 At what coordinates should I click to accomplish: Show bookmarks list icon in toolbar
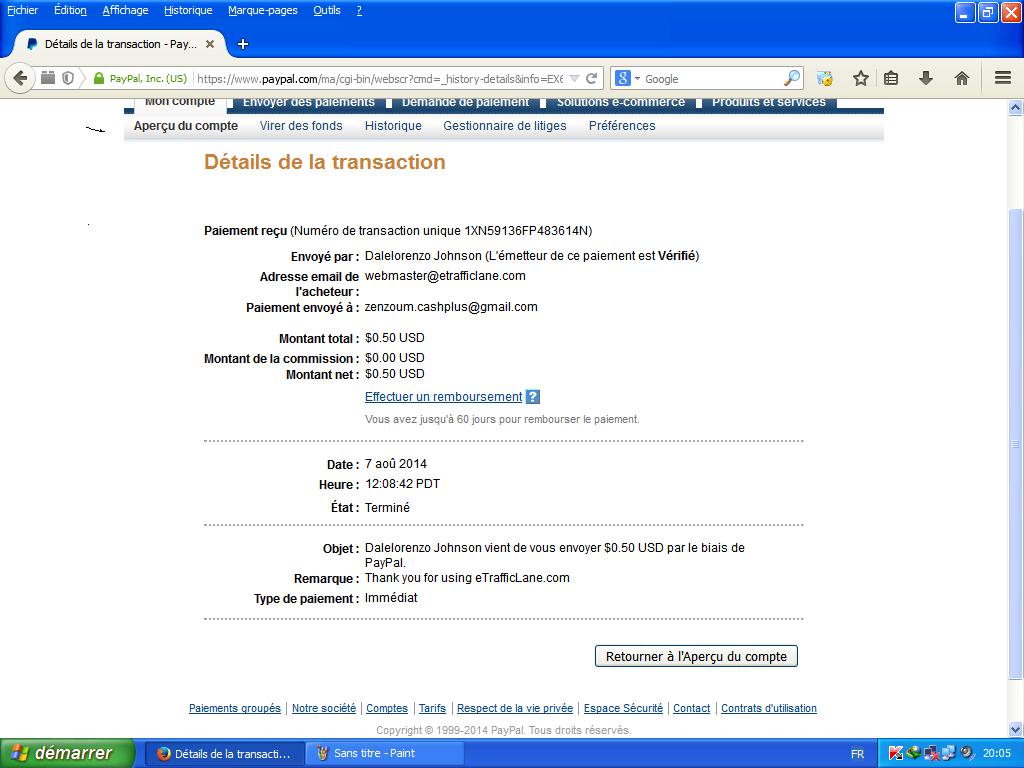pyautogui.click(x=891, y=78)
